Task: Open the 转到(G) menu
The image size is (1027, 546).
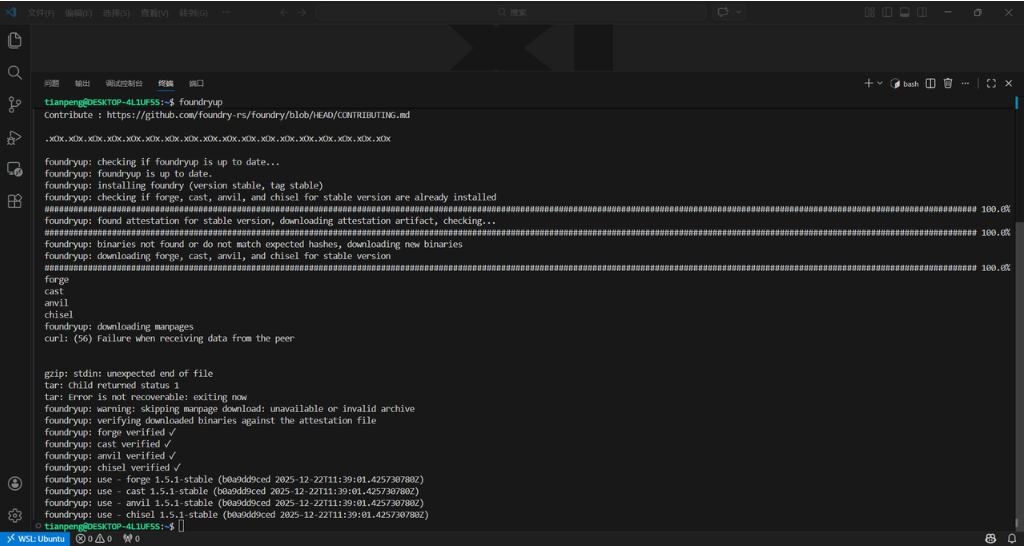Action: (x=193, y=12)
